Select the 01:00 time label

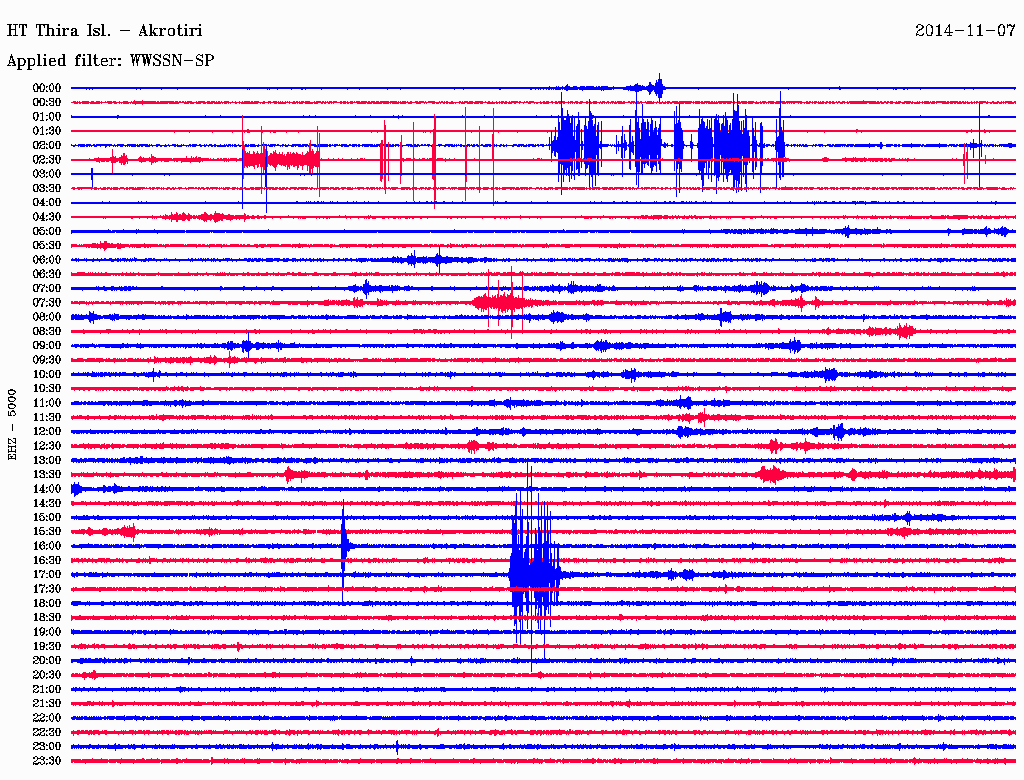point(47,116)
